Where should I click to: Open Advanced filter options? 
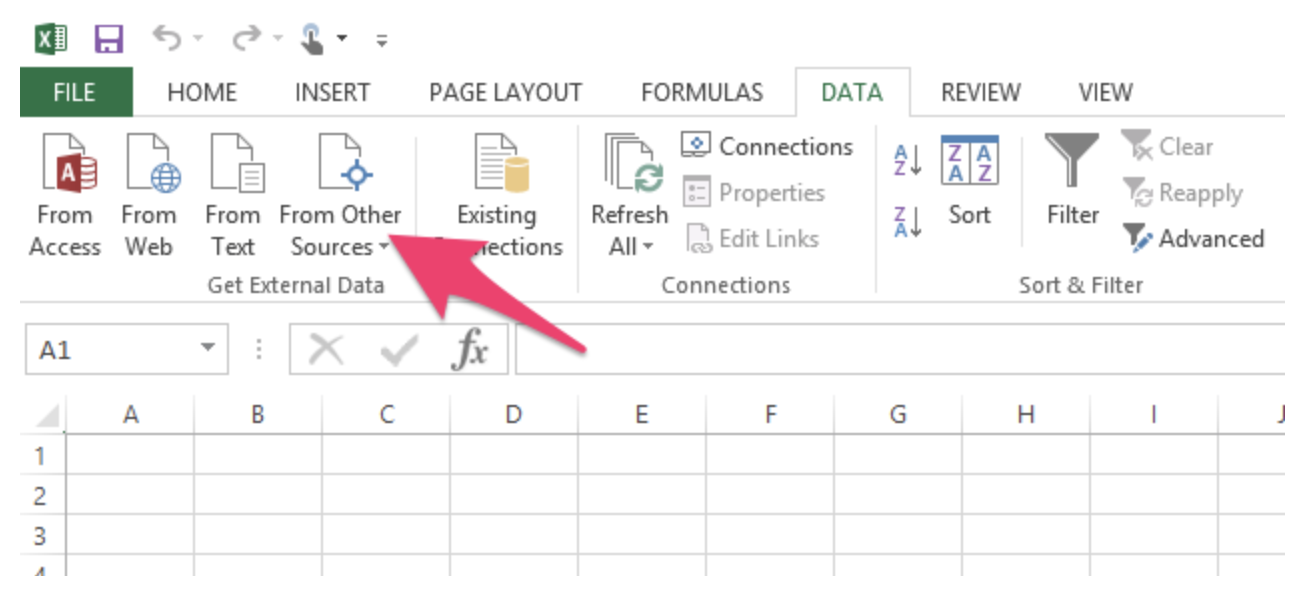pyautogui.click(x=1194, y=239)
